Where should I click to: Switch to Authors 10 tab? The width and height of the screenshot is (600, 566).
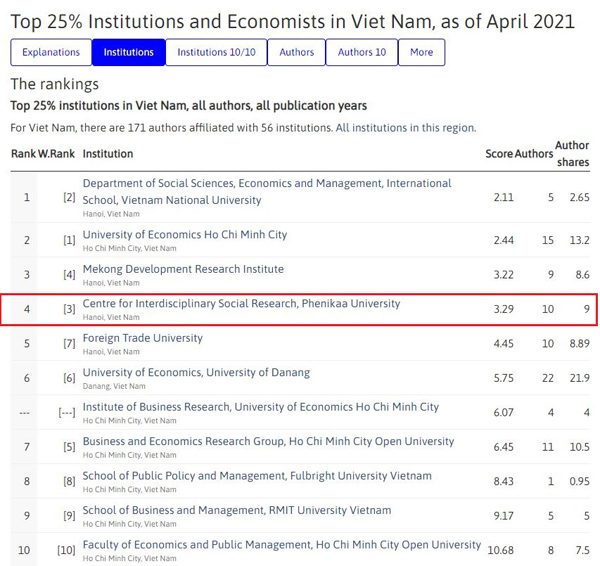click(362, 52)
